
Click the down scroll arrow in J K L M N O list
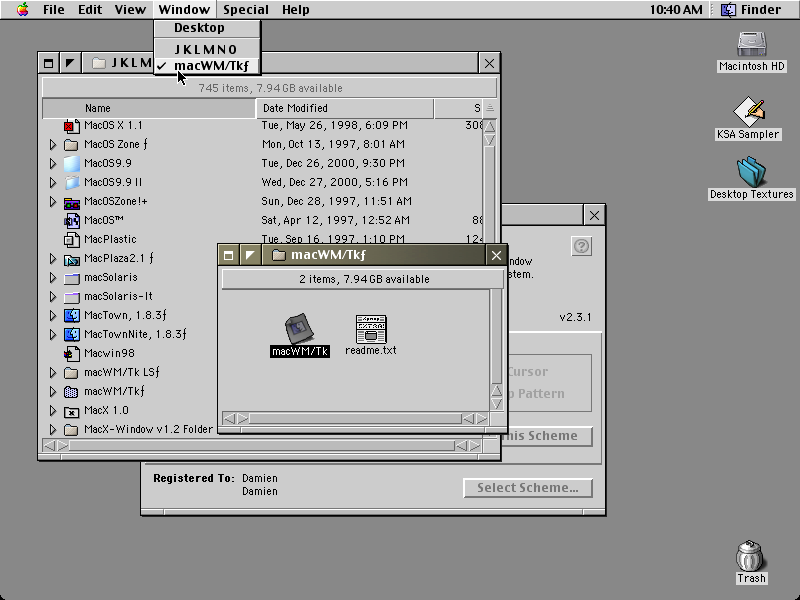point(489,140)
